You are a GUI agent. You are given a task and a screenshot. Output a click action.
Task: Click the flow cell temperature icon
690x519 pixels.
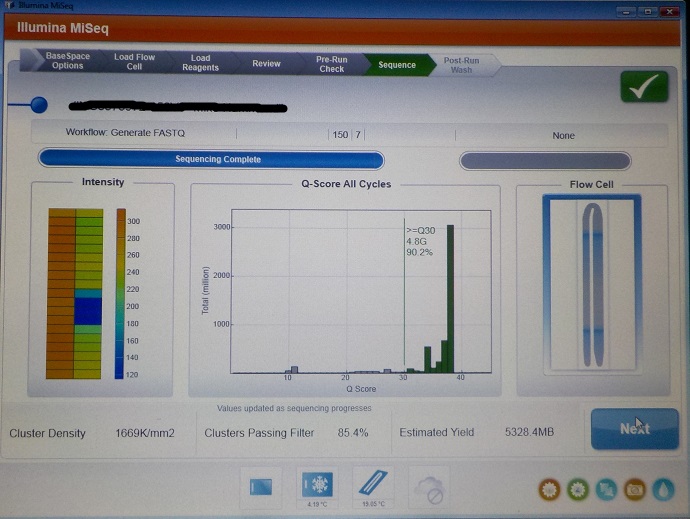[x=374, y=484]
